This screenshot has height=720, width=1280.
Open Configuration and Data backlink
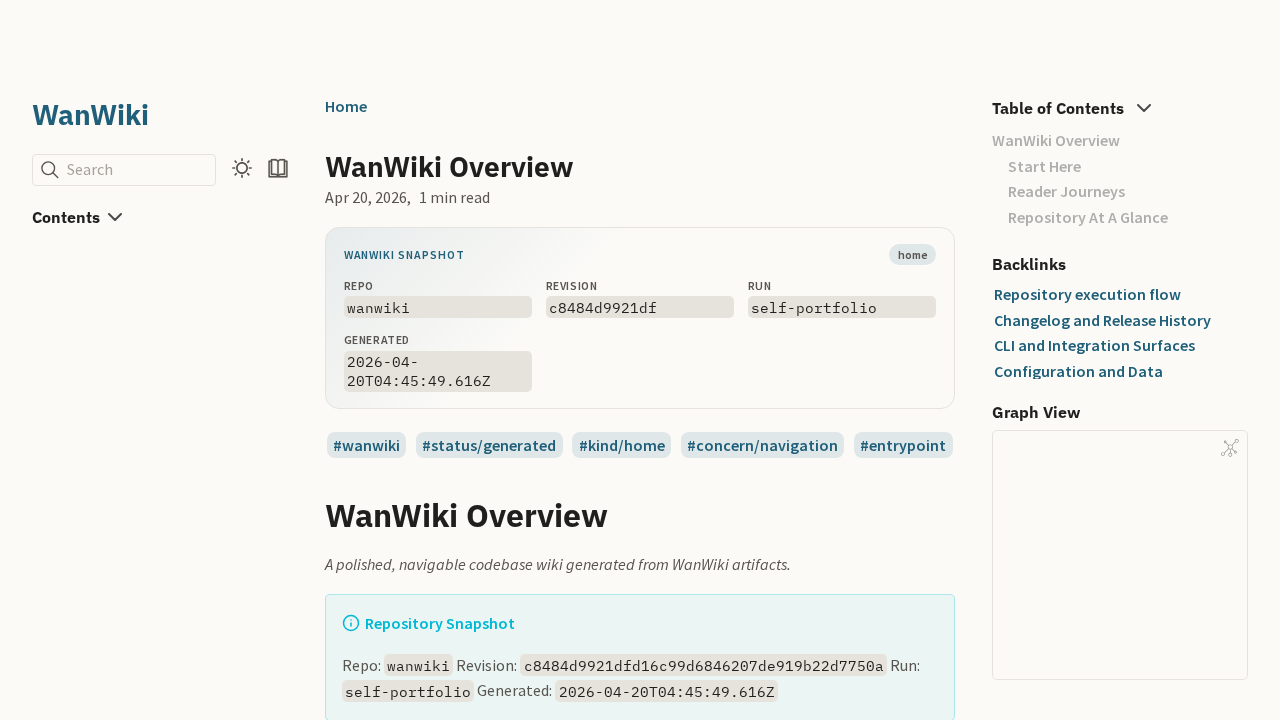click(x=1078, y=372)
